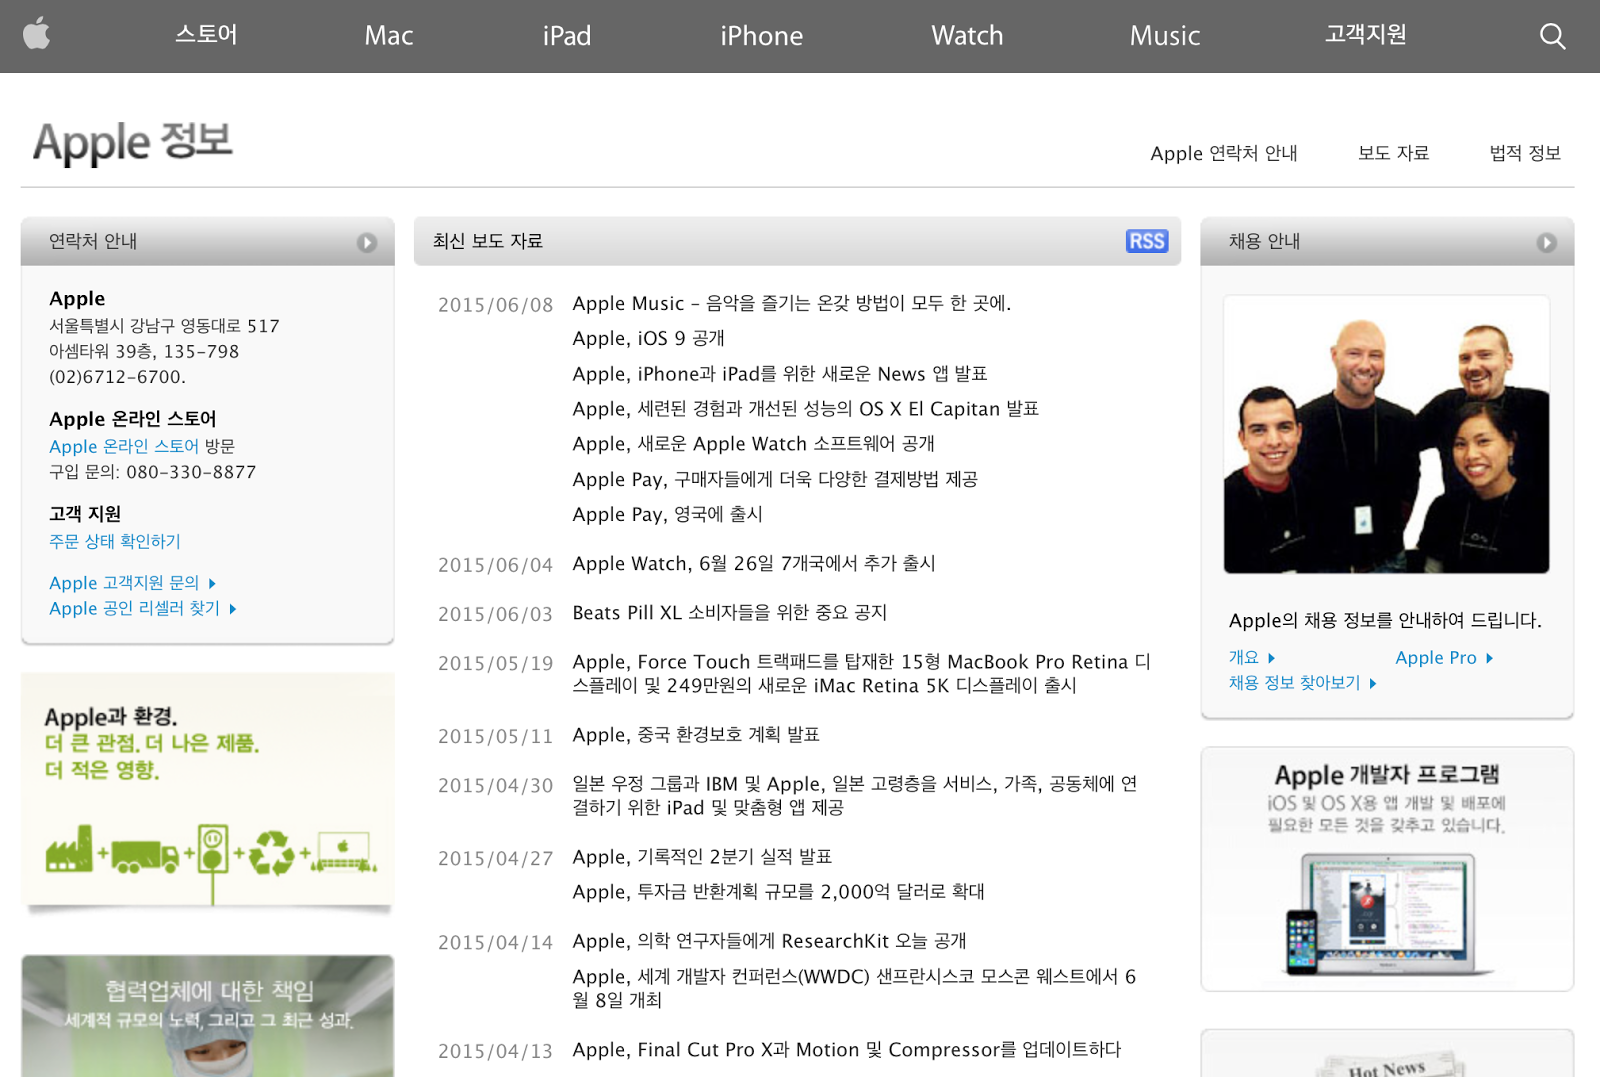
Task: Open the search magnifier icon
Action: 1552,36
